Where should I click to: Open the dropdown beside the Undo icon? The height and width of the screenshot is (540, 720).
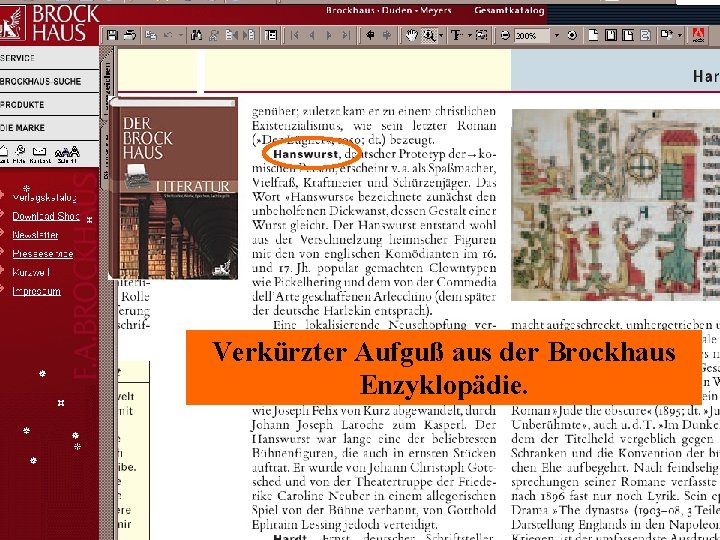(180, 35)
